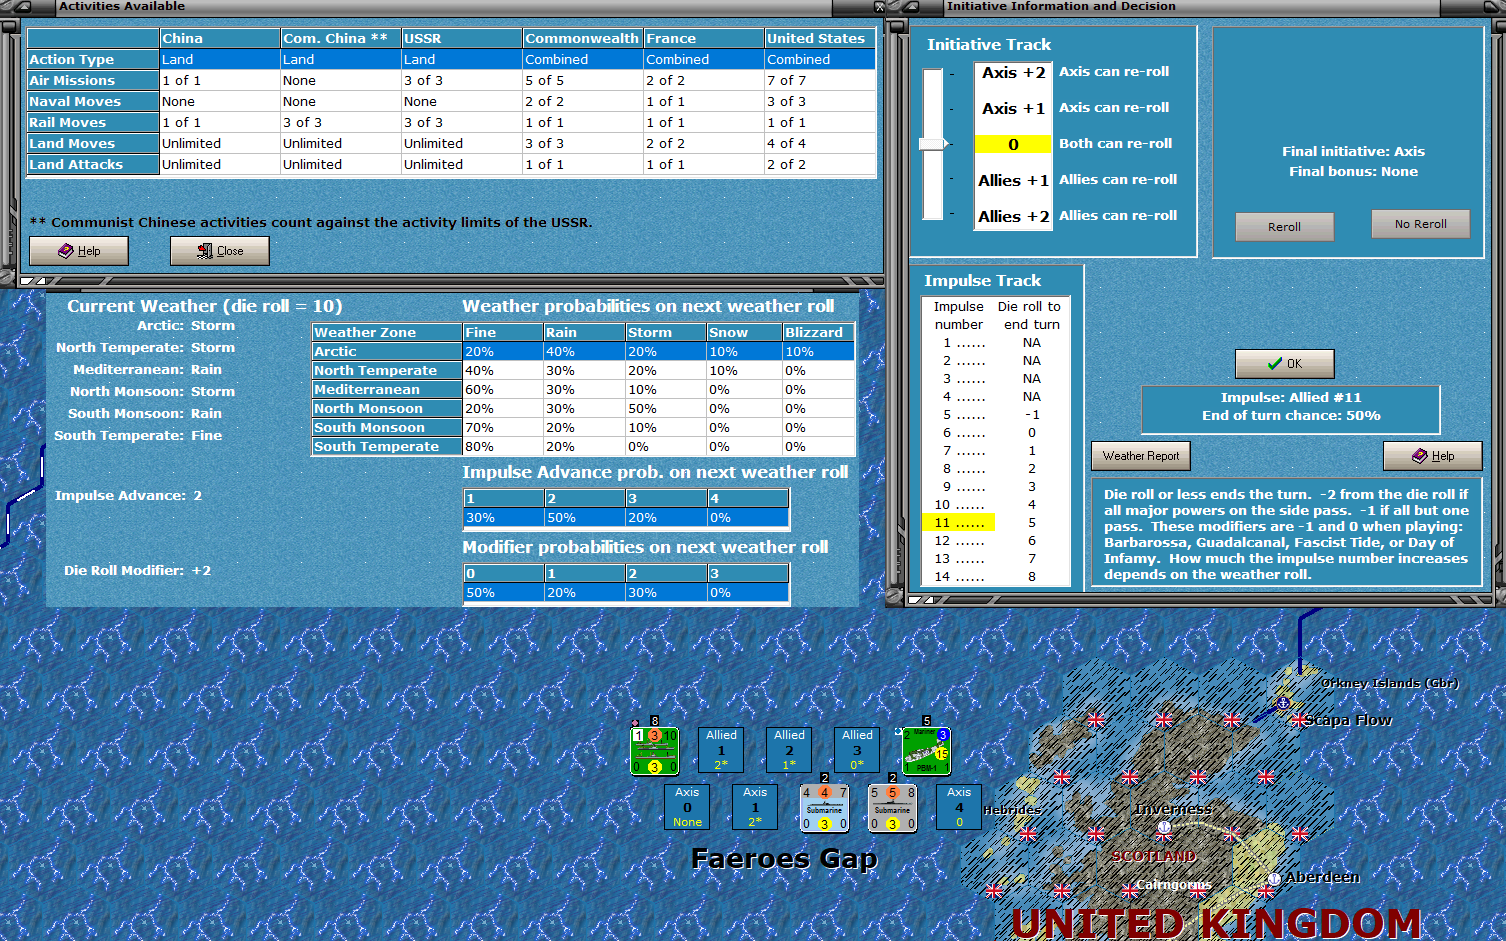Click the Axis +1 initiative entry

click(x=1013, y=109)
